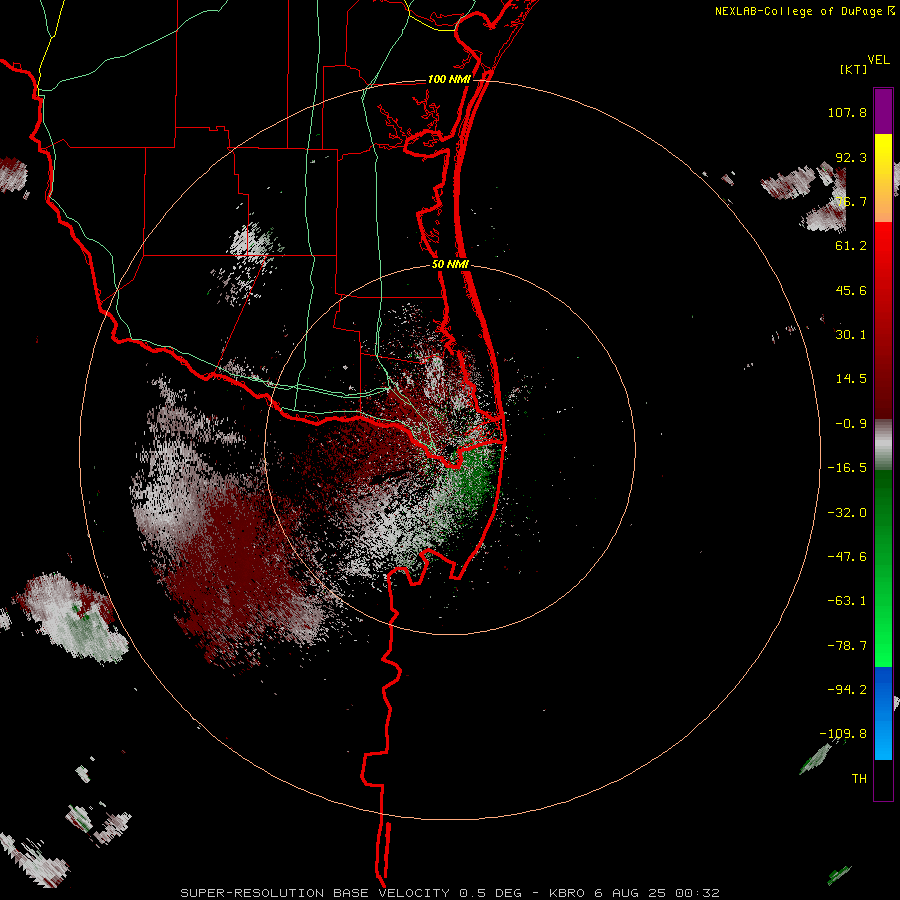Click the 30.1 velocity scale value
Image resolution: width=900 pixels, height=900 pixels.
click(851, 335)
